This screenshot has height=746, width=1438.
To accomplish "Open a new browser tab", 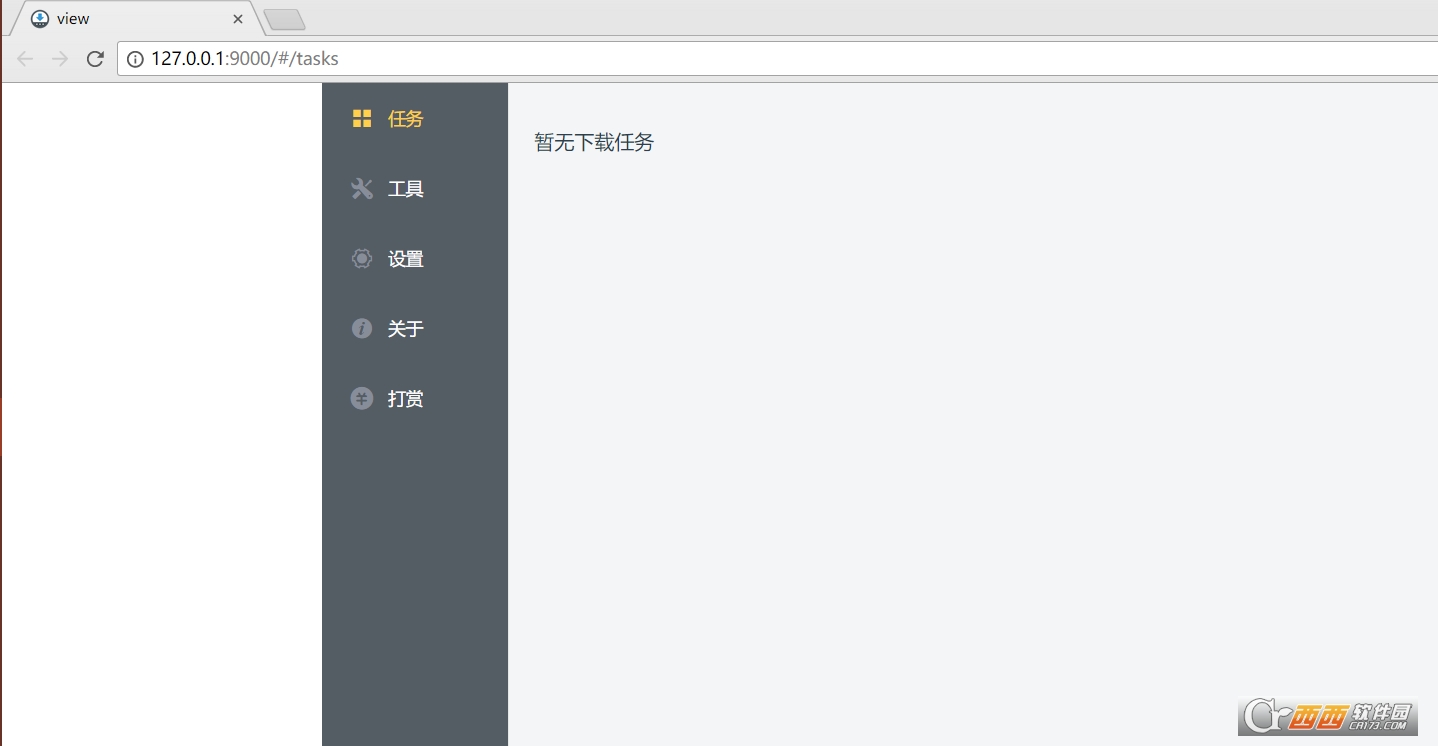I will click(x=283, y=17).
